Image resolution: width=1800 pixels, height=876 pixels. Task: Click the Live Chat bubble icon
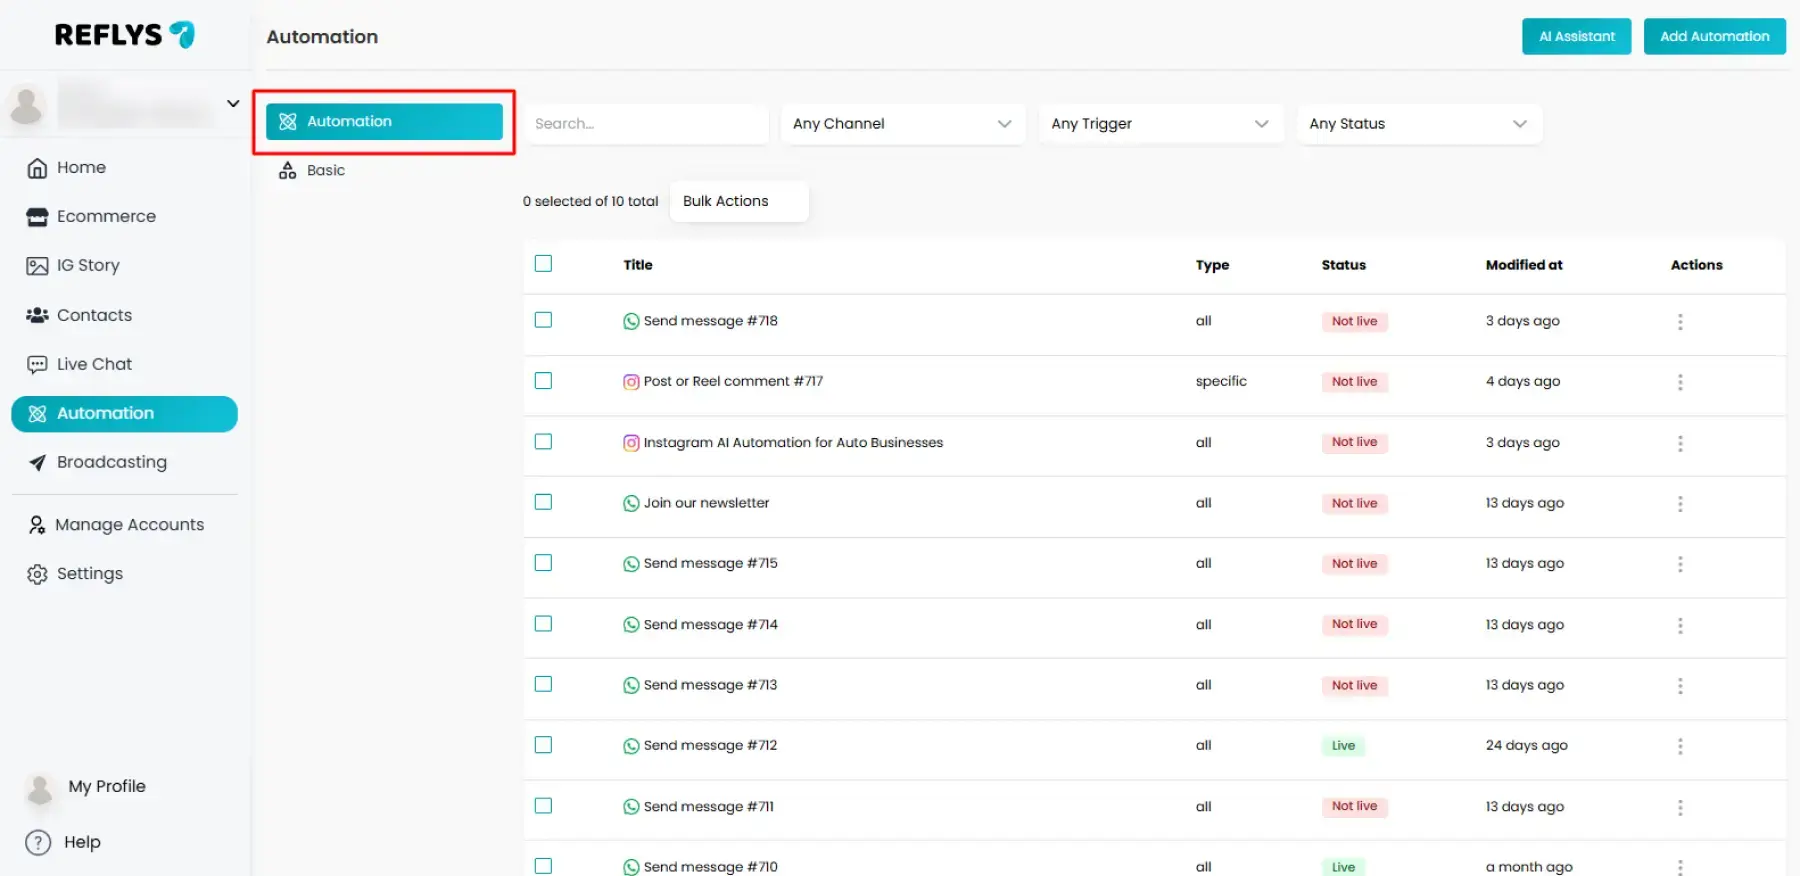[x=37, y=364]
